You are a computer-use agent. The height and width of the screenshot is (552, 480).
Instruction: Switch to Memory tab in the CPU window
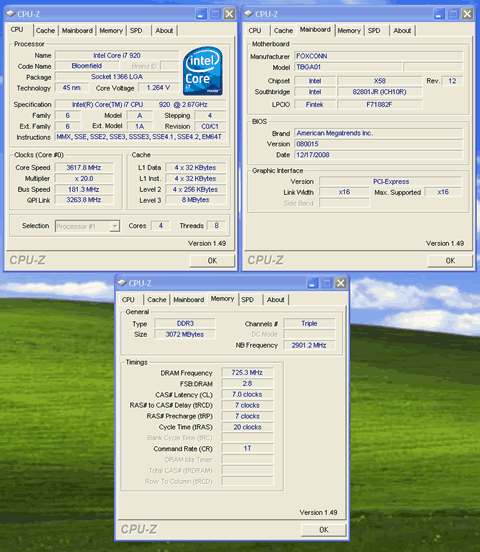coord(111,31)
